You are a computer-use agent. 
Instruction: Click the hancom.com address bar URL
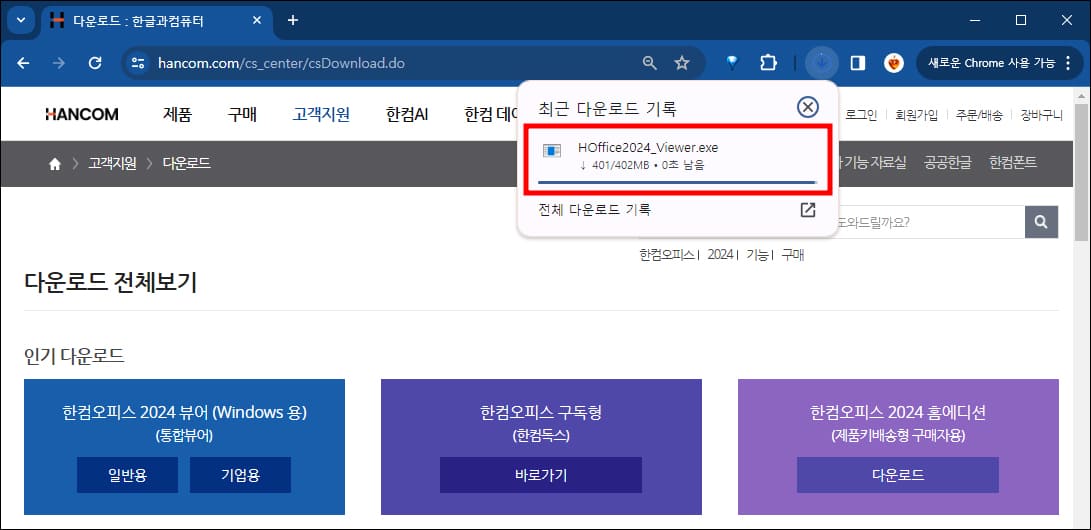click(281, 63)
